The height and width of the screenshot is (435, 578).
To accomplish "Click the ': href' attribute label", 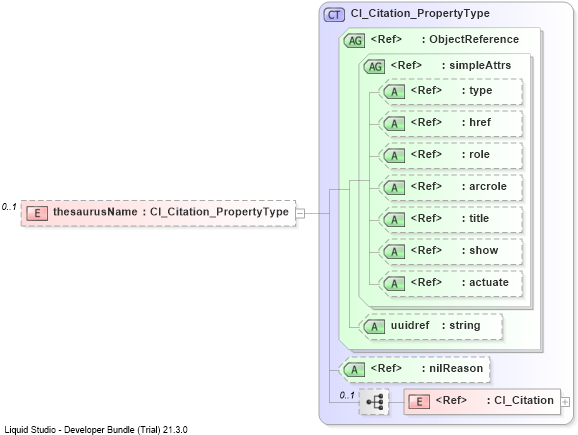I will click(476, 122).
